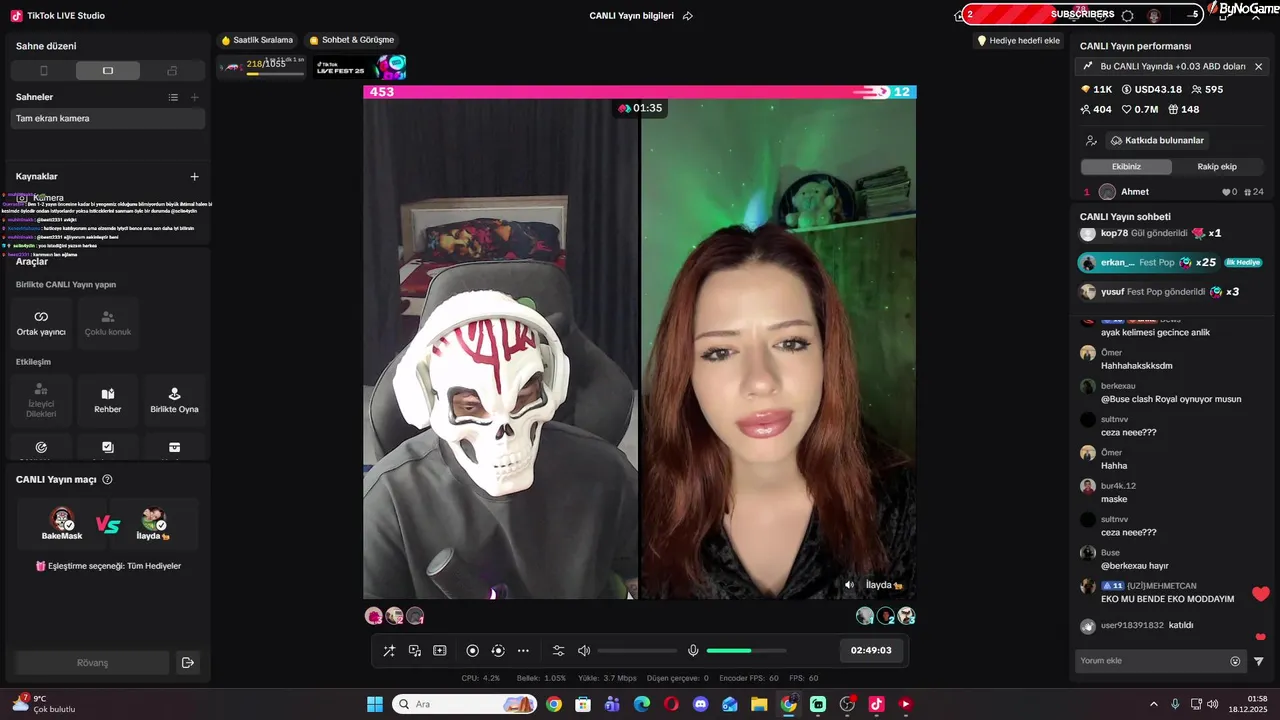Open the media and music tool icon
The height and width of the screenshot is (720, 1280).
click(x=414, y=650)
